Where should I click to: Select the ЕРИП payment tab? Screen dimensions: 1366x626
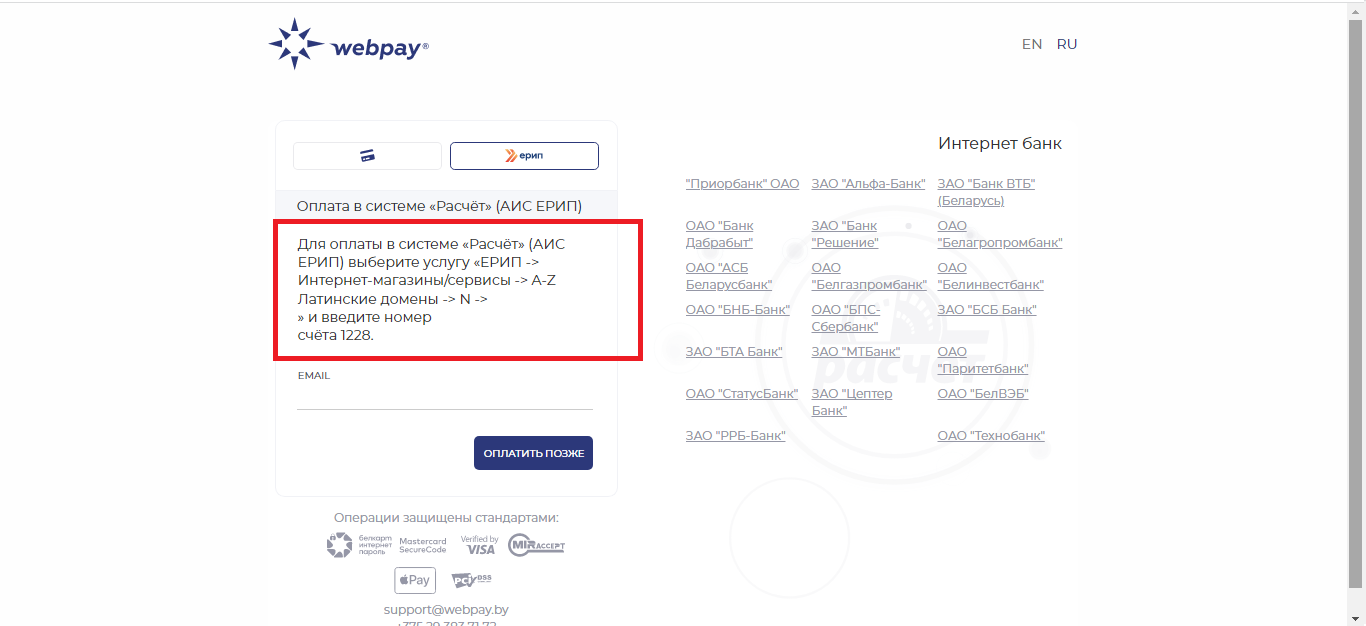(524, 156)
